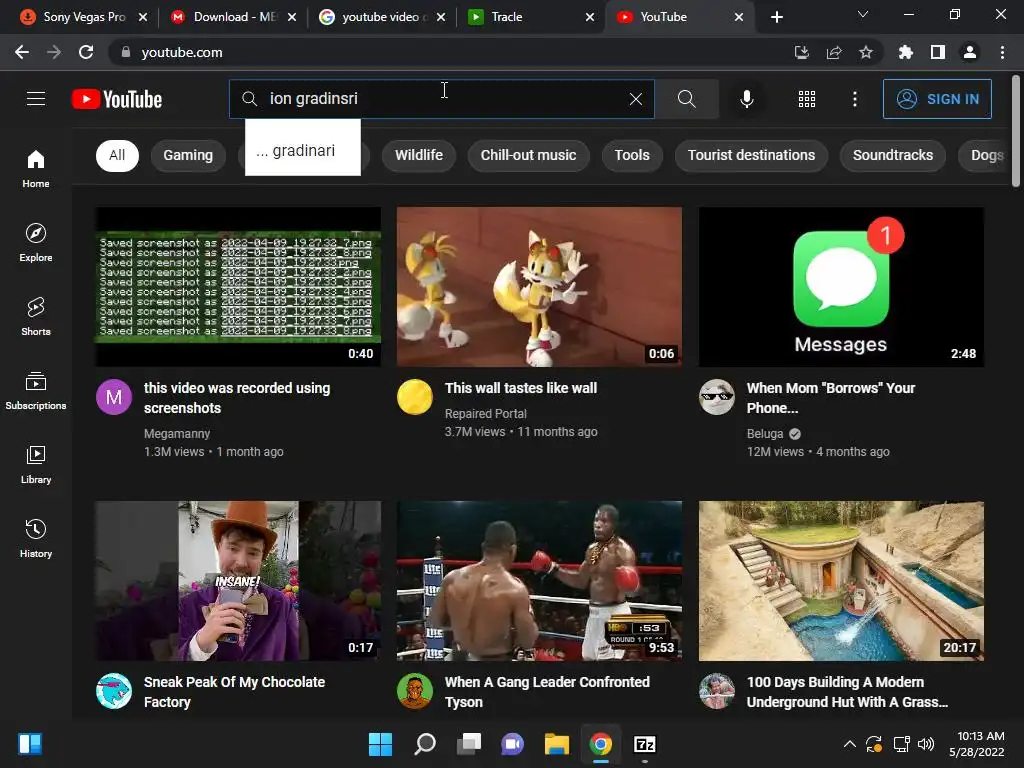Click the SIGN IN button
The height and width of the screenshot is (768, 1024).
pos(937,99)
